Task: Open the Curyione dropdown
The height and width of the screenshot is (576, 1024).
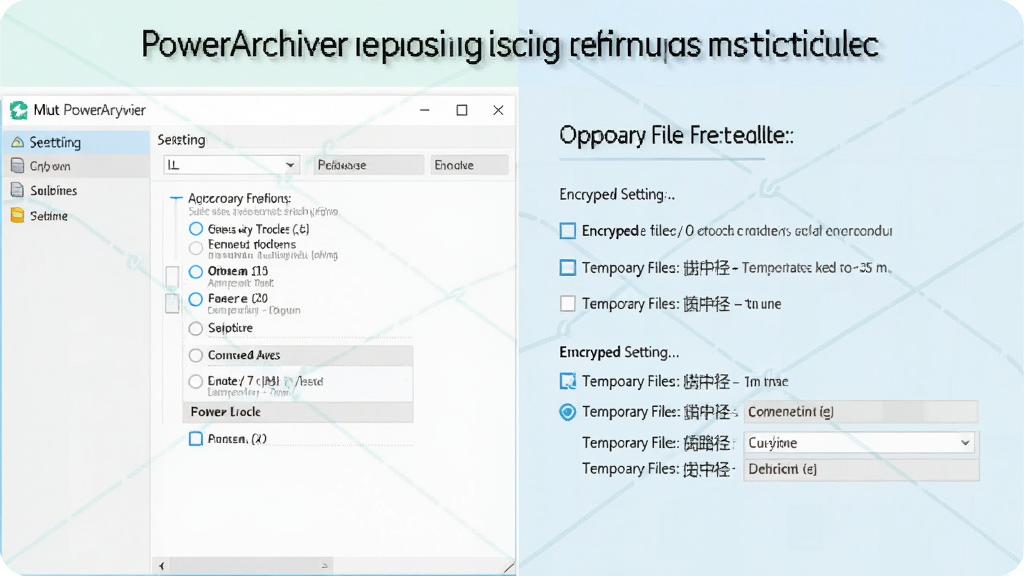Action: pos(859,443)
